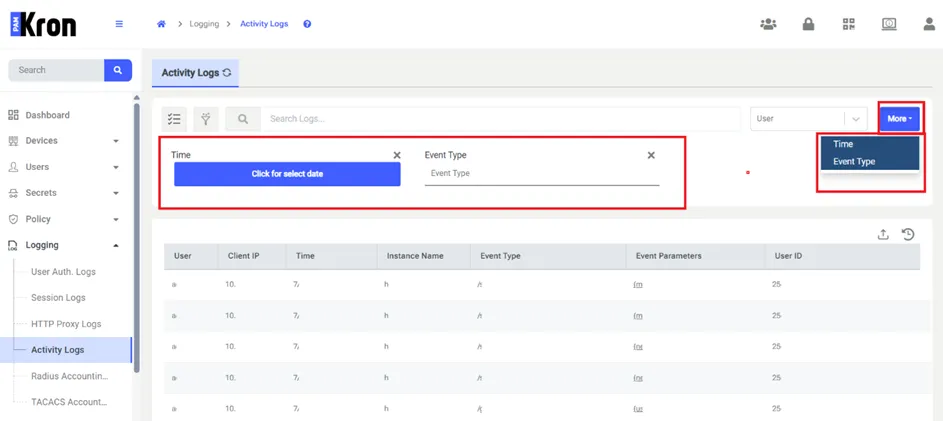Focus the sidebar Search field

click(x=56, y=70)
